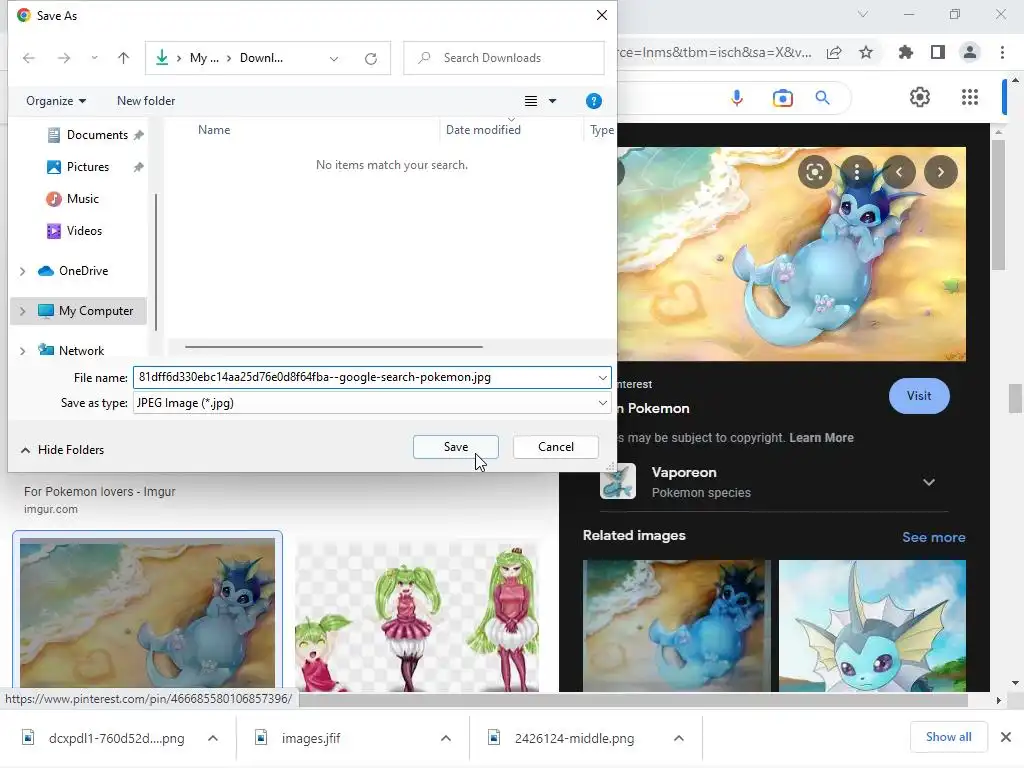Click the horizontal scrollbar in file list
Image resolution: width=1024 pixels, height=768 pixels.
pyautogui.click(x=334, y=347)
